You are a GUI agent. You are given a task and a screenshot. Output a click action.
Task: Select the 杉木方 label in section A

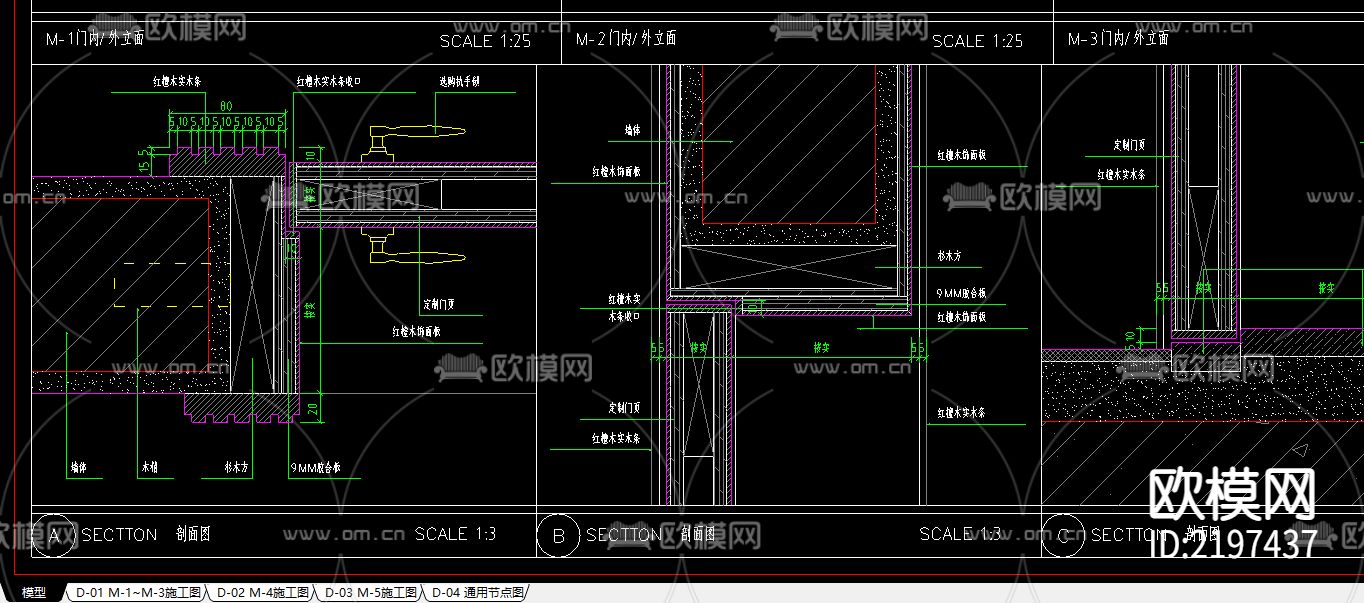click(x=236, y=467)
